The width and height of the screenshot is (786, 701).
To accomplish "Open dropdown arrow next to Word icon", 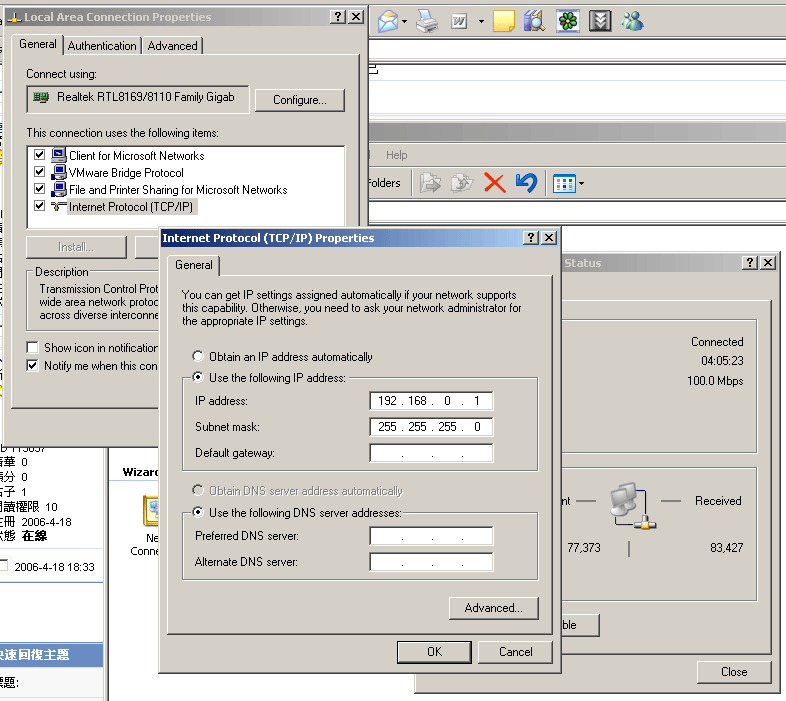I will (481, 21).
